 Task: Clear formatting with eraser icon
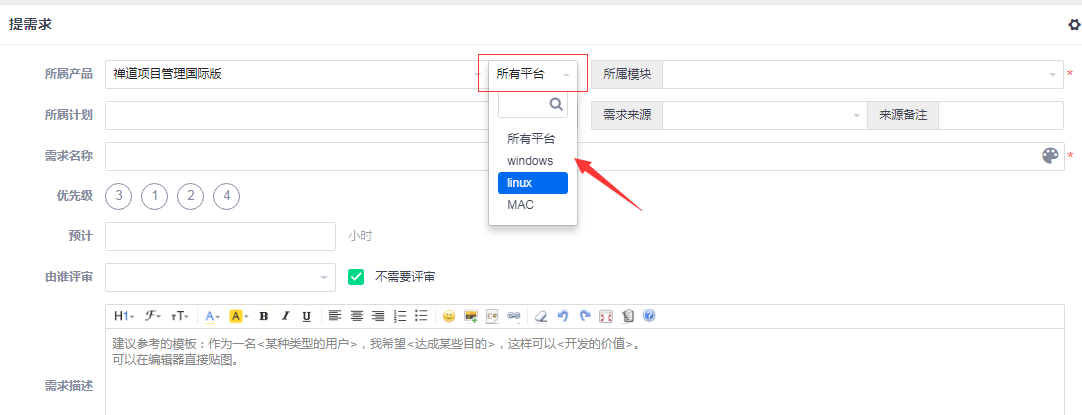point(542,316)
